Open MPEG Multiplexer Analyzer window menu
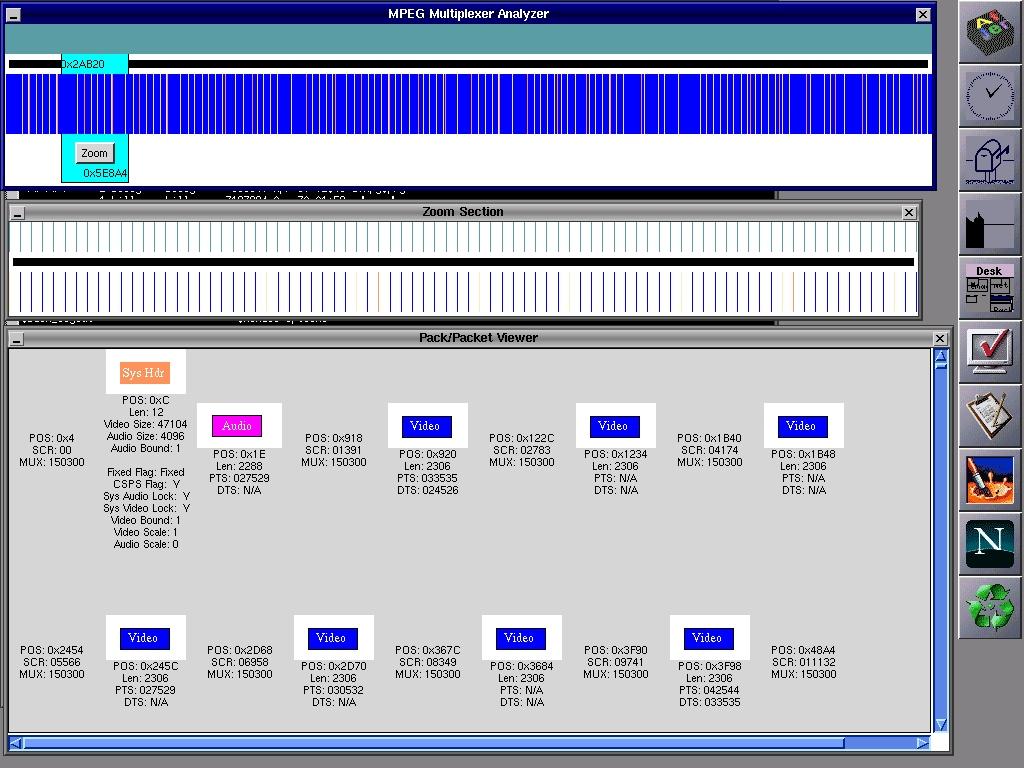The width and height of the screenshot is (1024, 768). tap(13, 14)
